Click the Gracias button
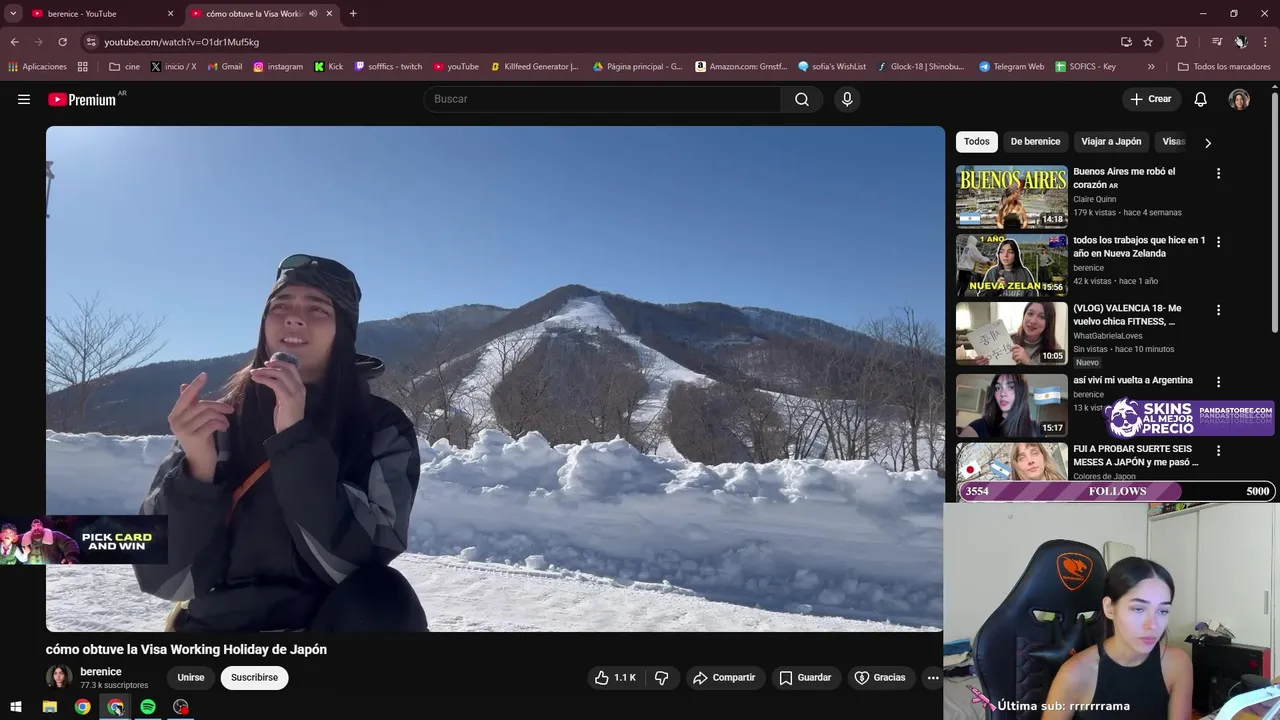Image resolution: width=1280 pixels, height=720 pixels. pyautogui.click(x=880, y=678)
